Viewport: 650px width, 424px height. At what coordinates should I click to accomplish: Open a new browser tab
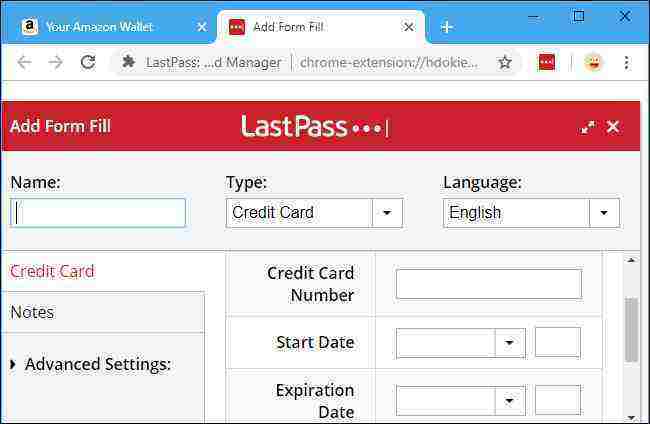coord(446,27)
